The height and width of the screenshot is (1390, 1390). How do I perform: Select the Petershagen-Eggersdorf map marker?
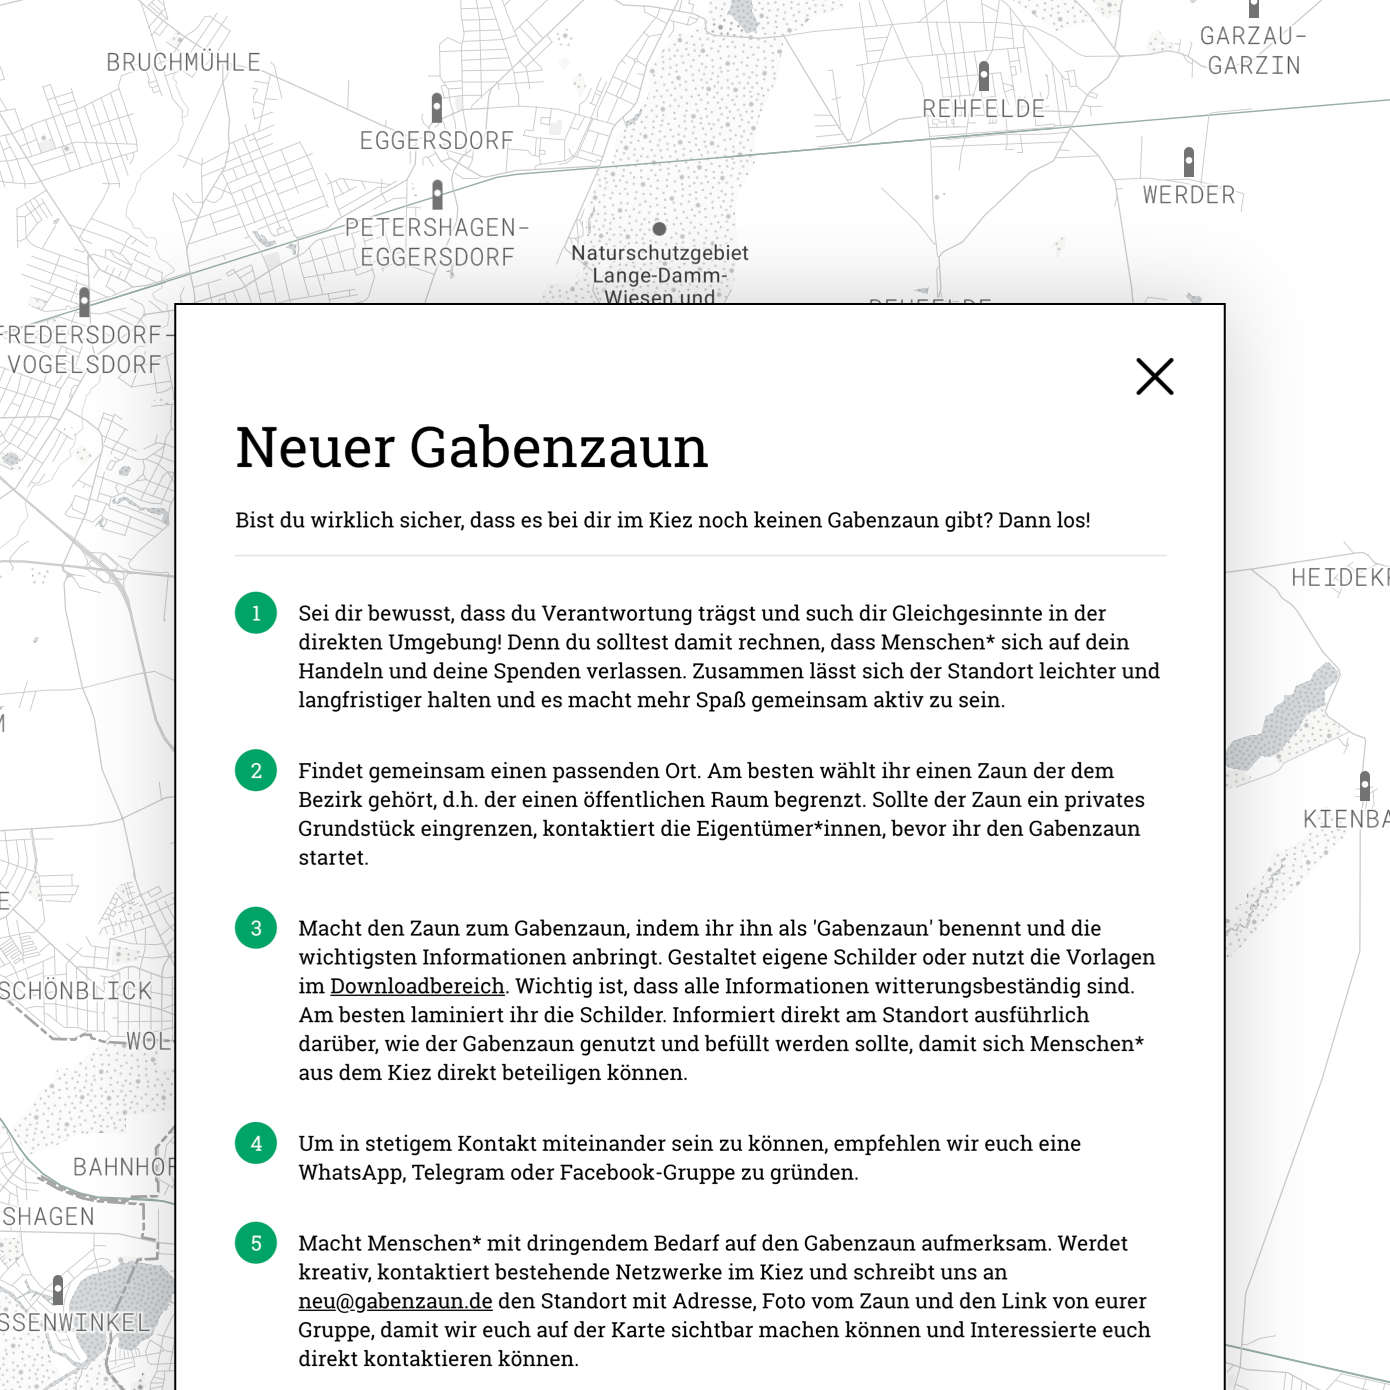click(x=437, y=194)
